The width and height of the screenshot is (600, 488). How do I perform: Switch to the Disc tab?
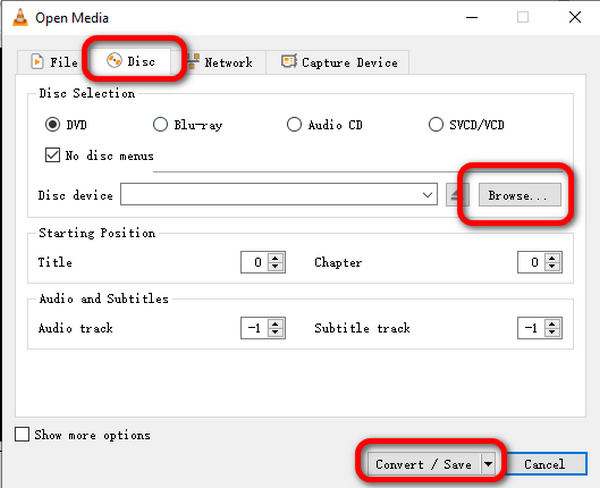point(130,61)
